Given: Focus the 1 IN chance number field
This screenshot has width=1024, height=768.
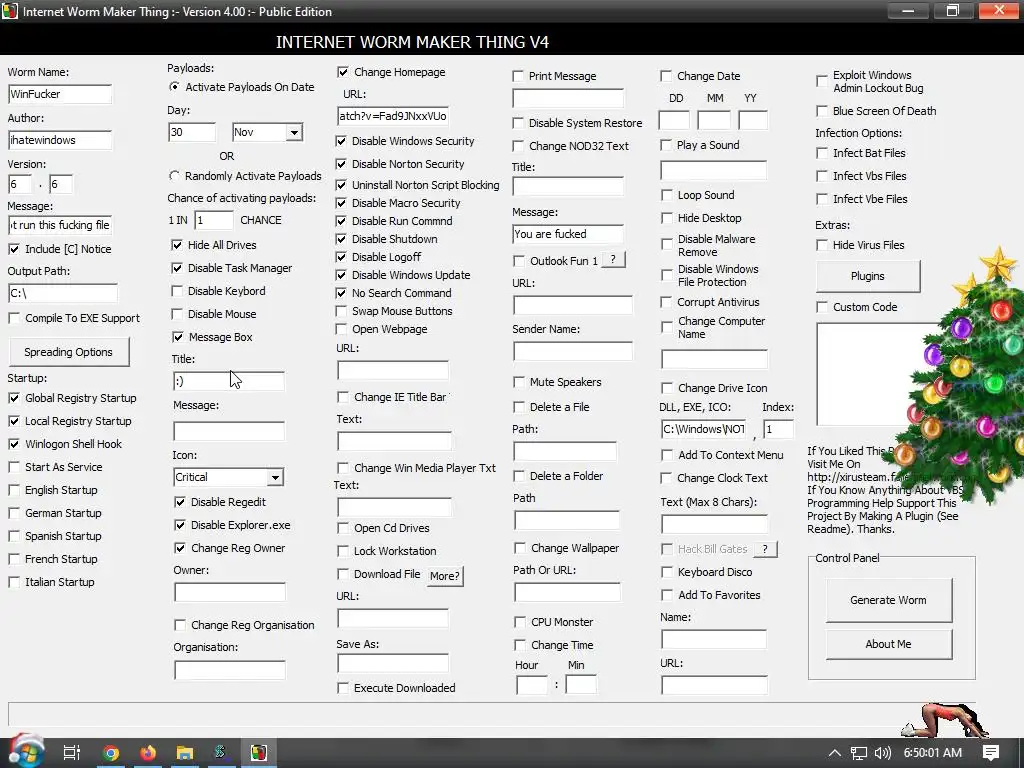Looking at the screenshot, I should click(214, 220).
